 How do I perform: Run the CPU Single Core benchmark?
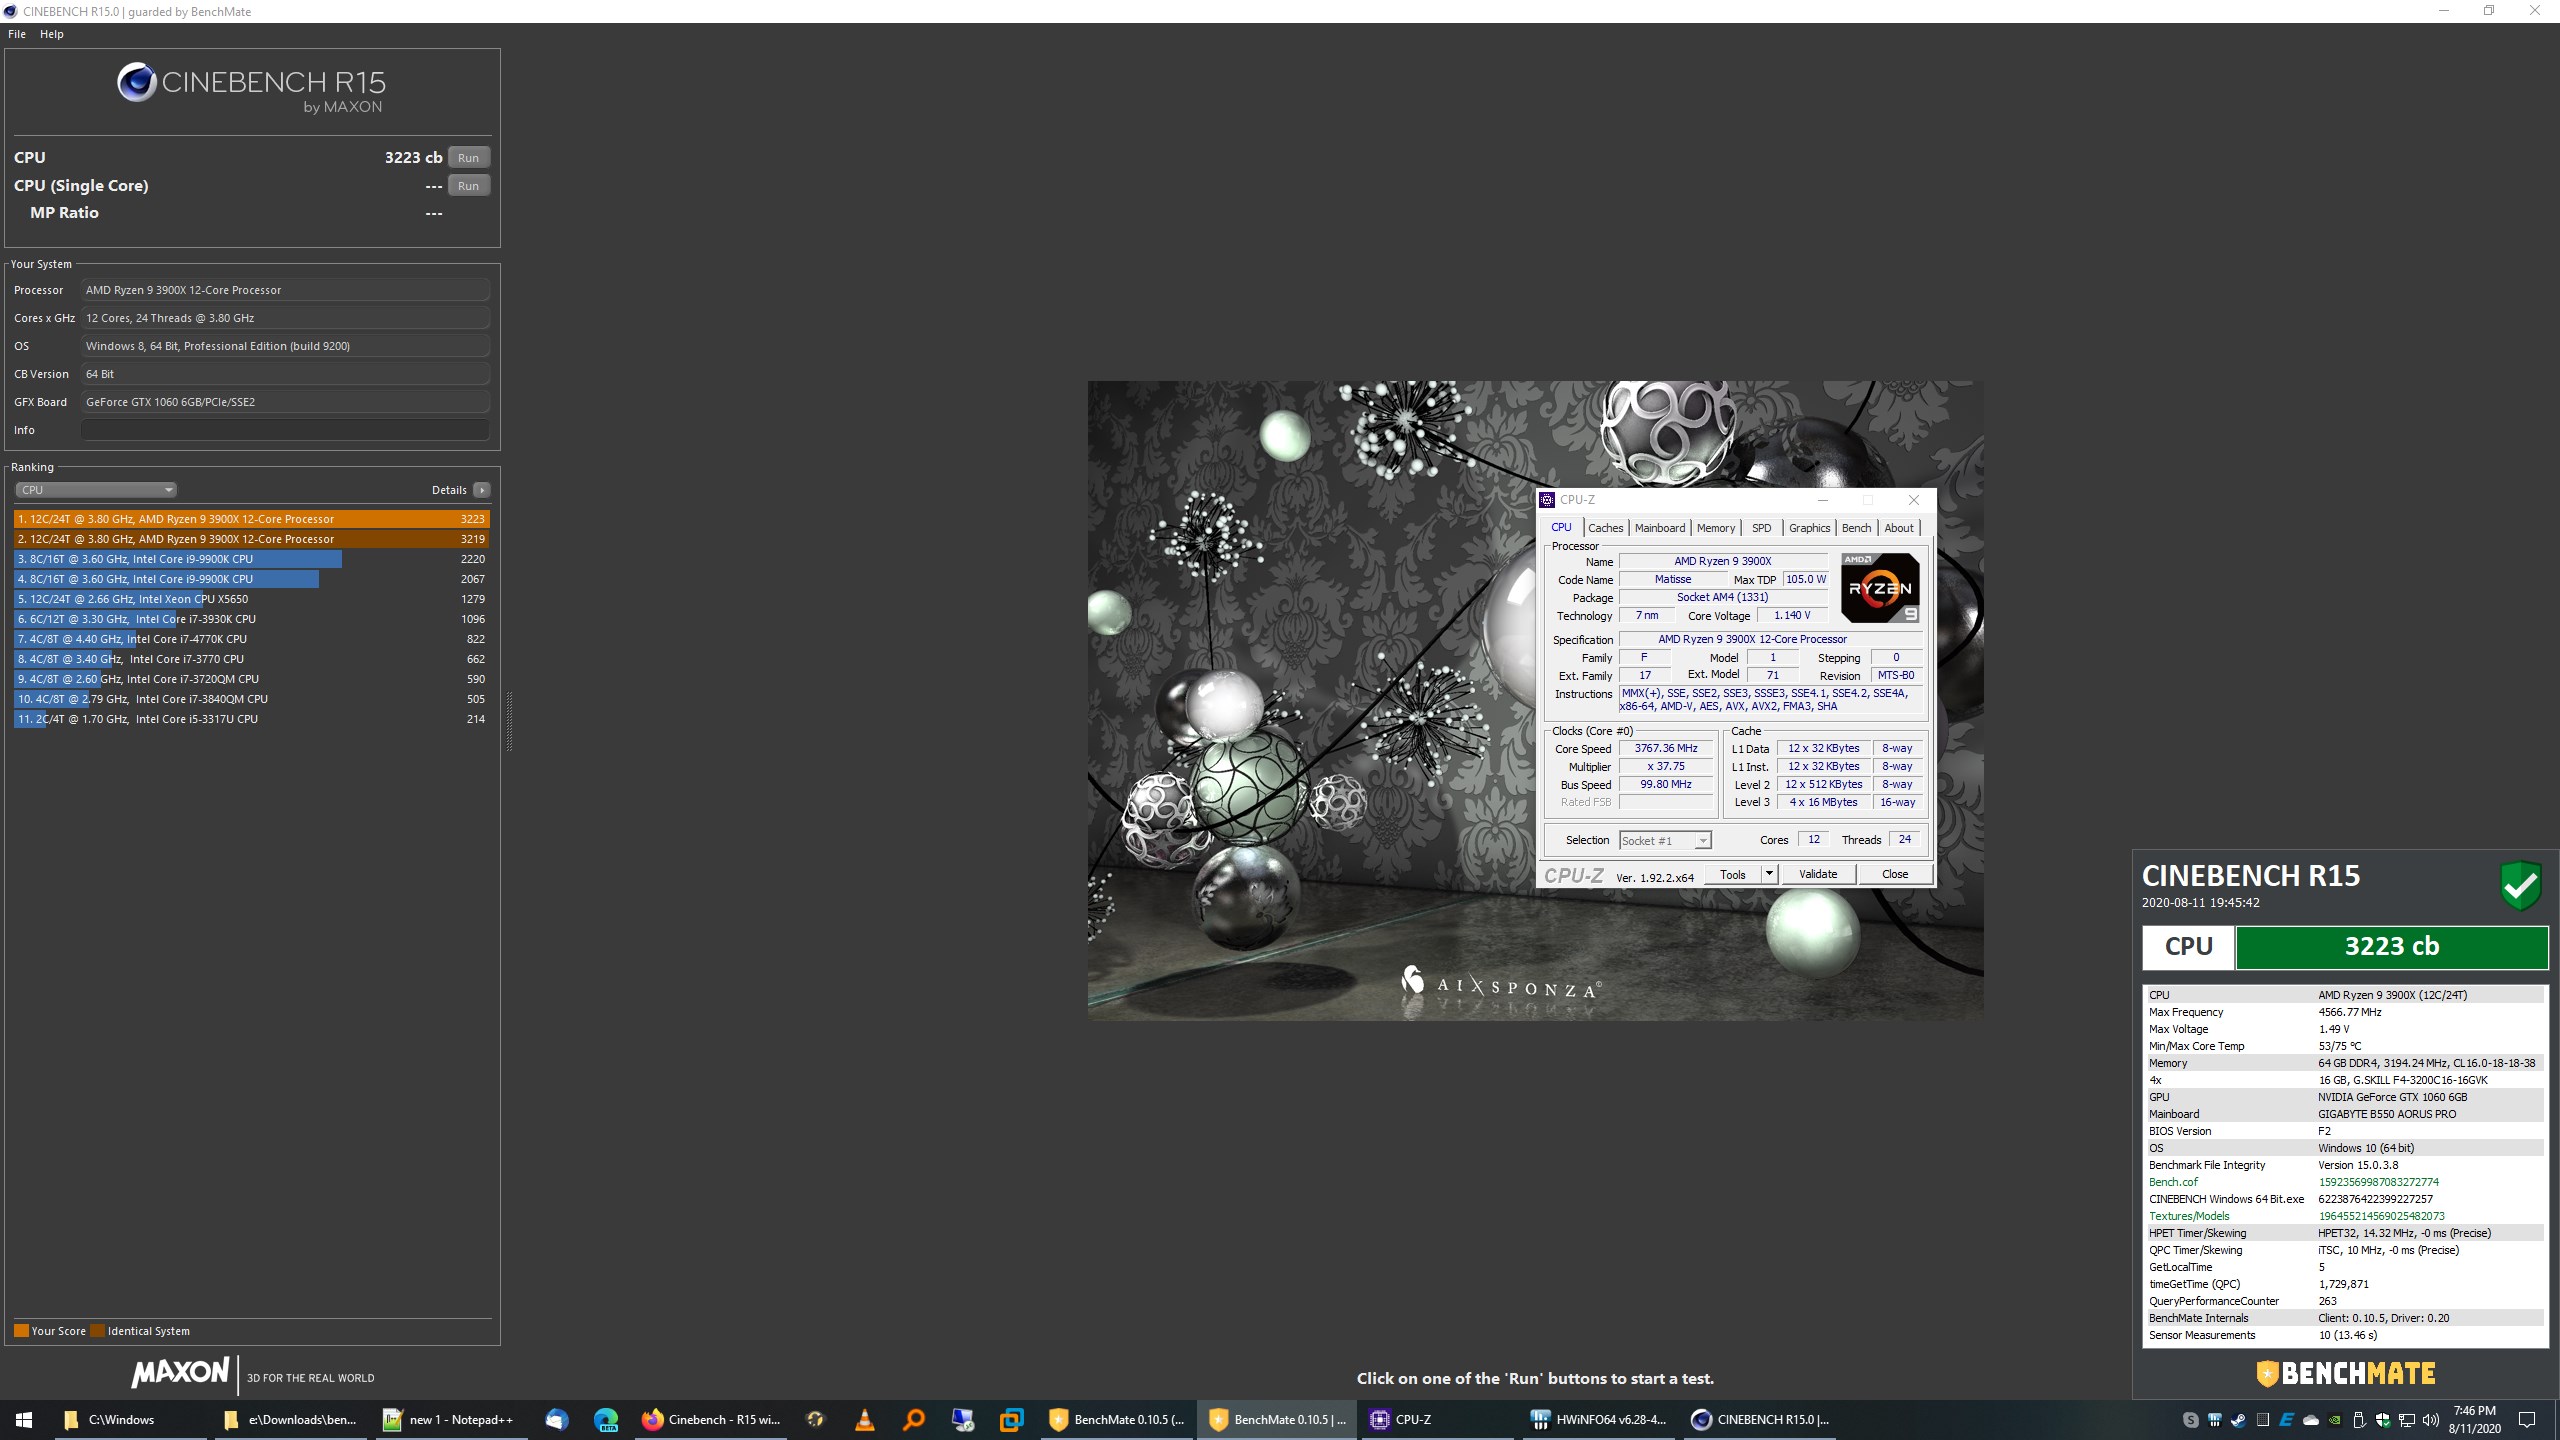pos(468,186)
